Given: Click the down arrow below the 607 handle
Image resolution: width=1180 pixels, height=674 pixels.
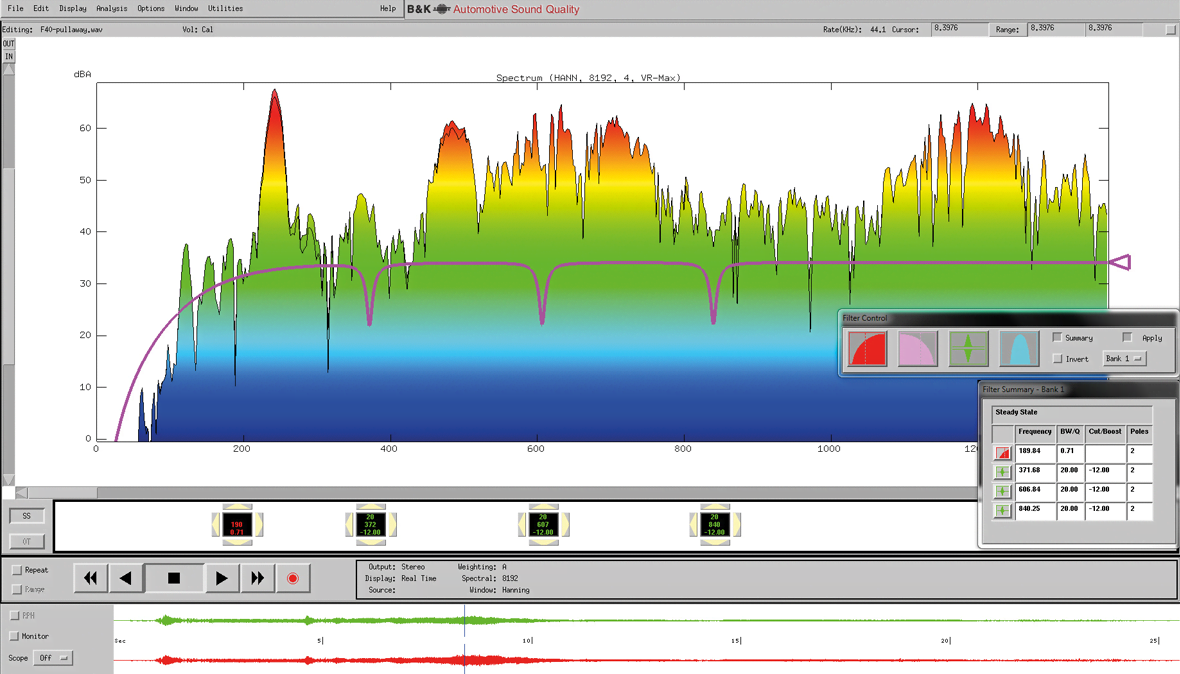Looking at the screenshot, I should point(543,541).
